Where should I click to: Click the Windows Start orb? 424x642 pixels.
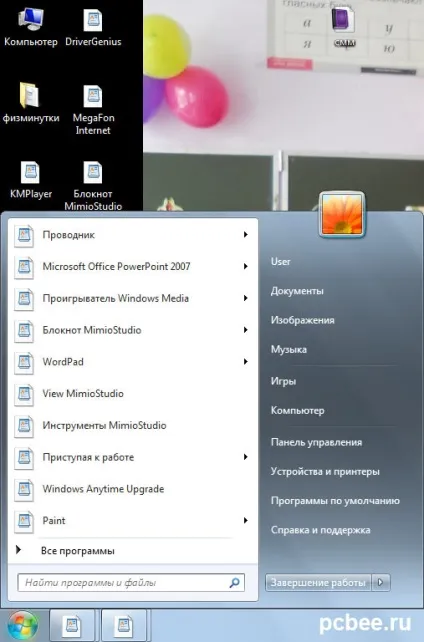click(x=23, y=626)
